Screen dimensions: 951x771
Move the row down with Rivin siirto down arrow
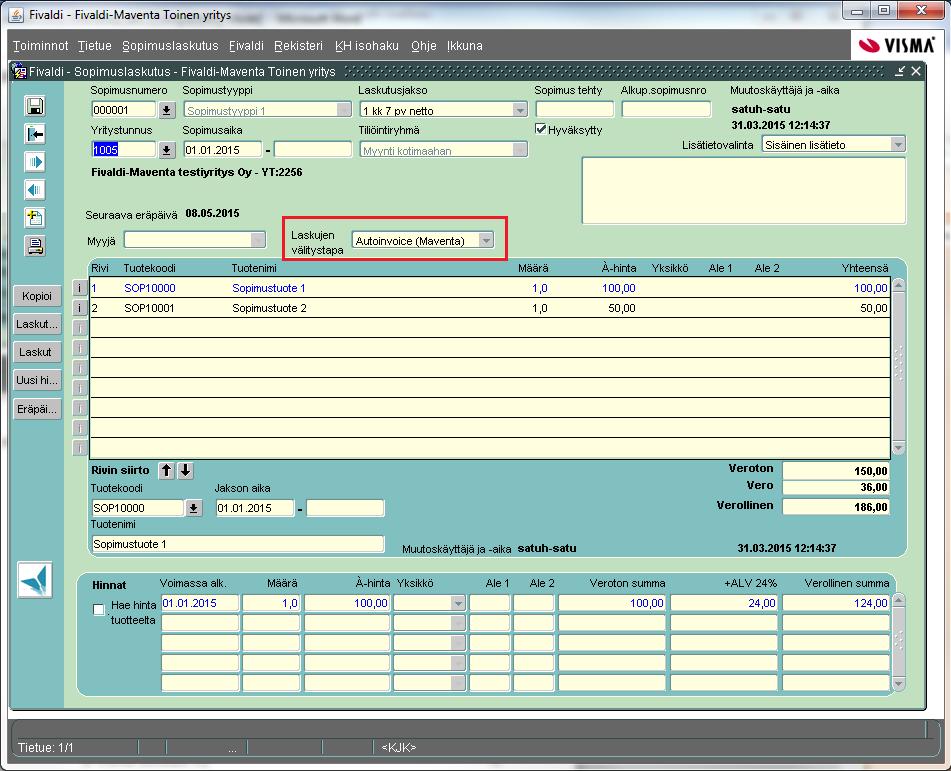click(186, 470)
